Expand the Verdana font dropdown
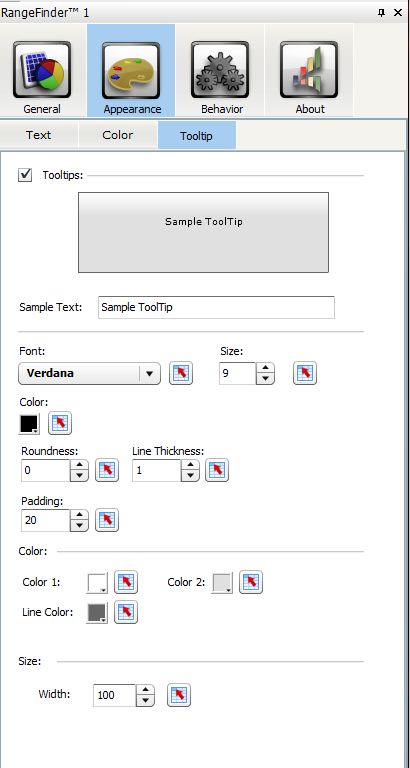 coord(149,374)
